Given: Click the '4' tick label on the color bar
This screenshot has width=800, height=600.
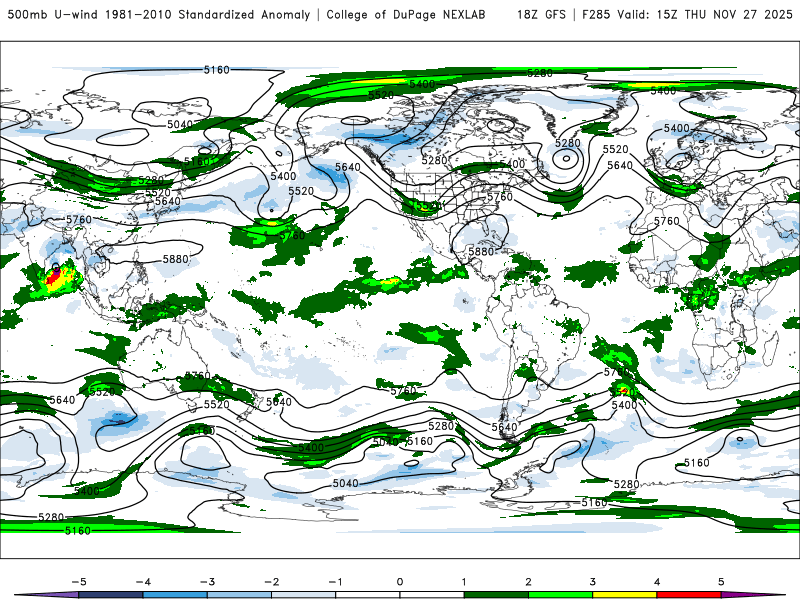Looking at the screenshot, I should pyautogui.click(x=657, y=582).
